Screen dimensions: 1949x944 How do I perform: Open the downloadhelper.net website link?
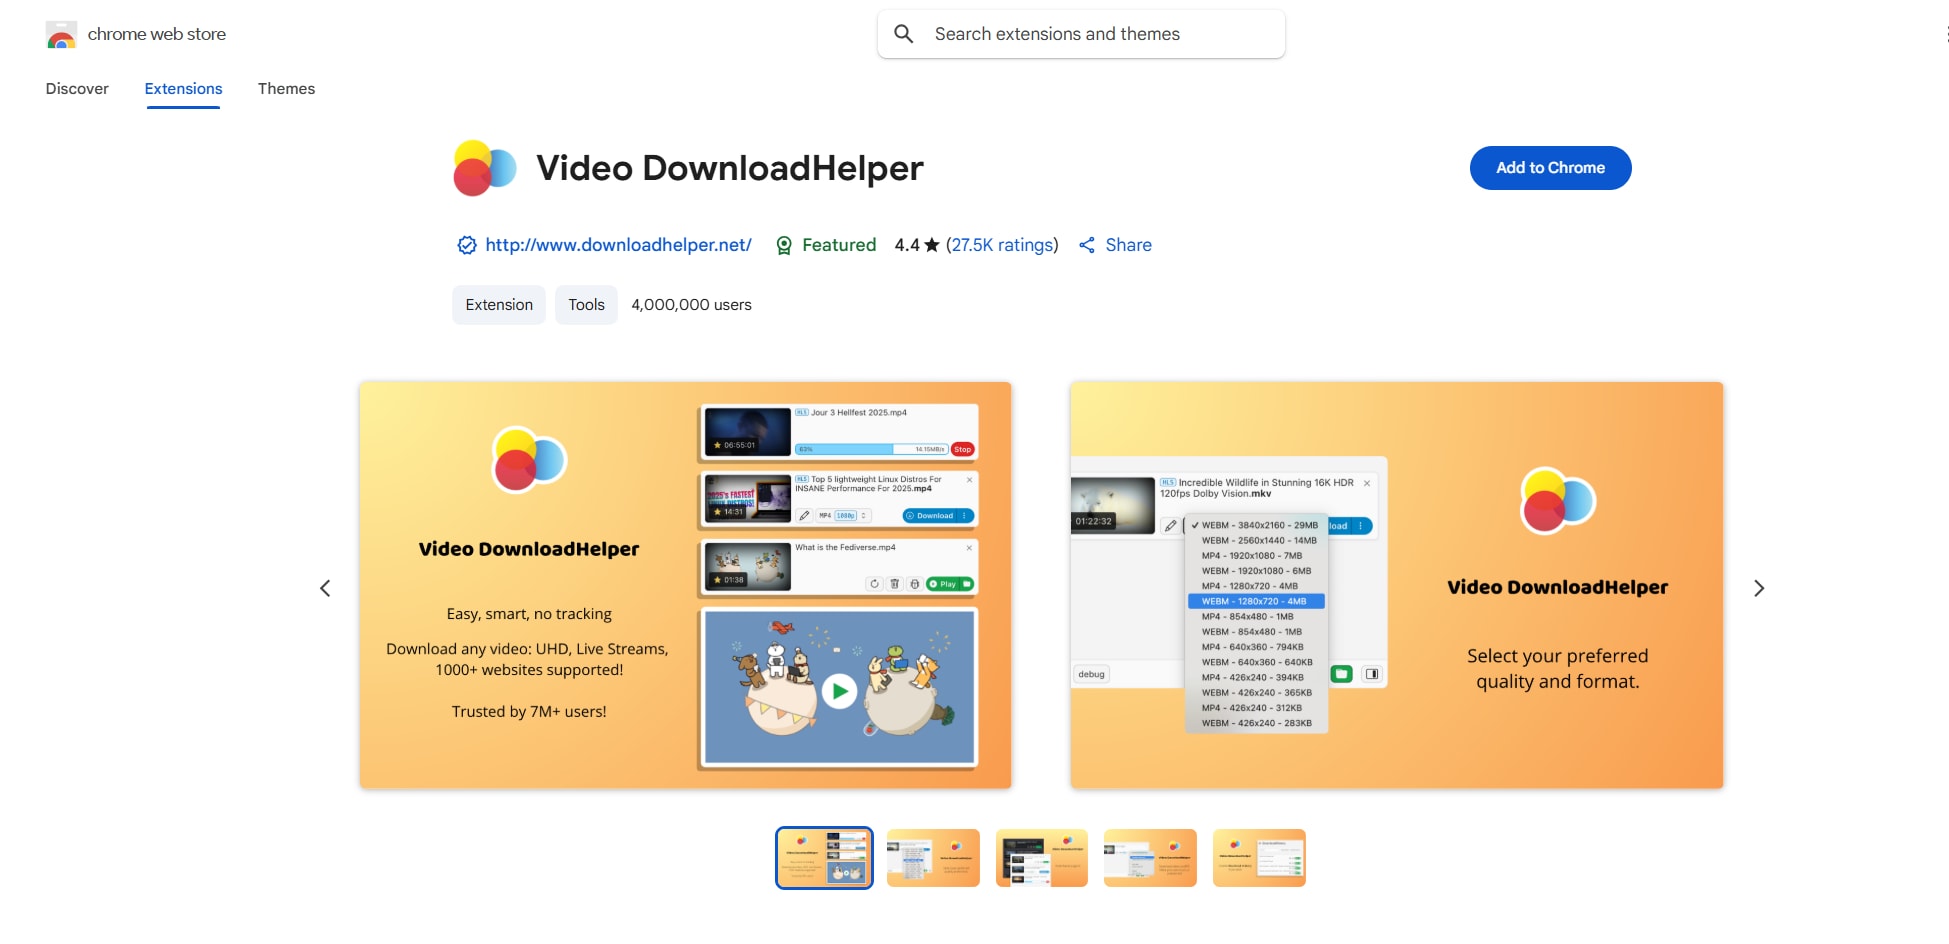click(x=616, y=245)
